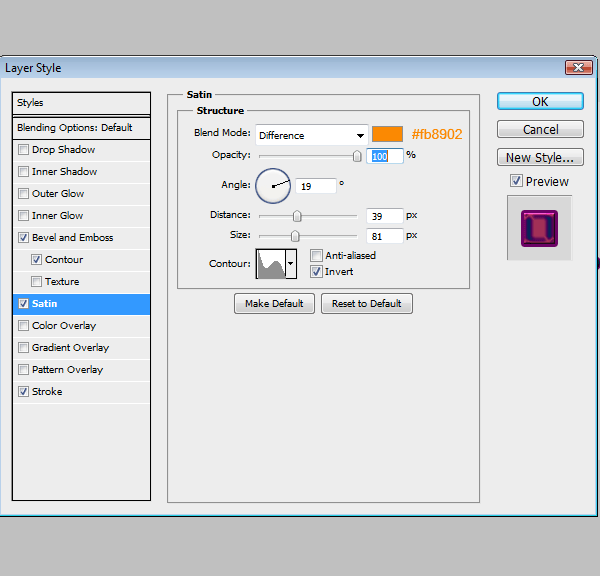Click the Opacity value field
This screenshot has height=576, width=600.
(385, 156)
